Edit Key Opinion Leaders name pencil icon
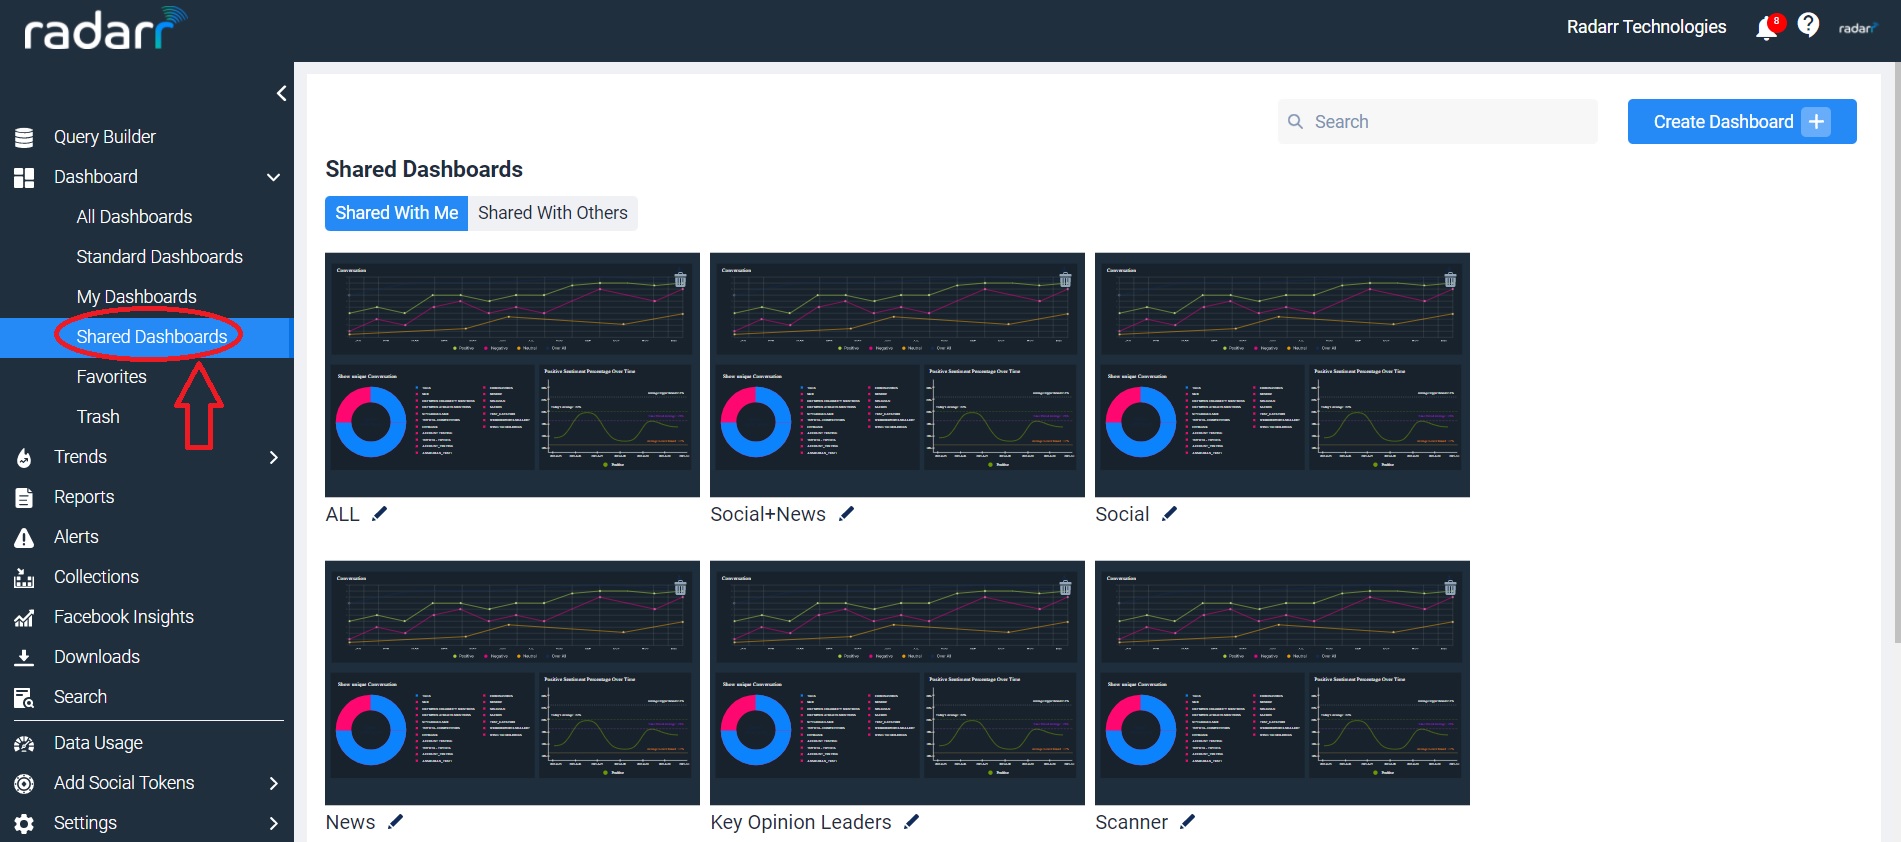1901x842 pixels. [912, 822]
